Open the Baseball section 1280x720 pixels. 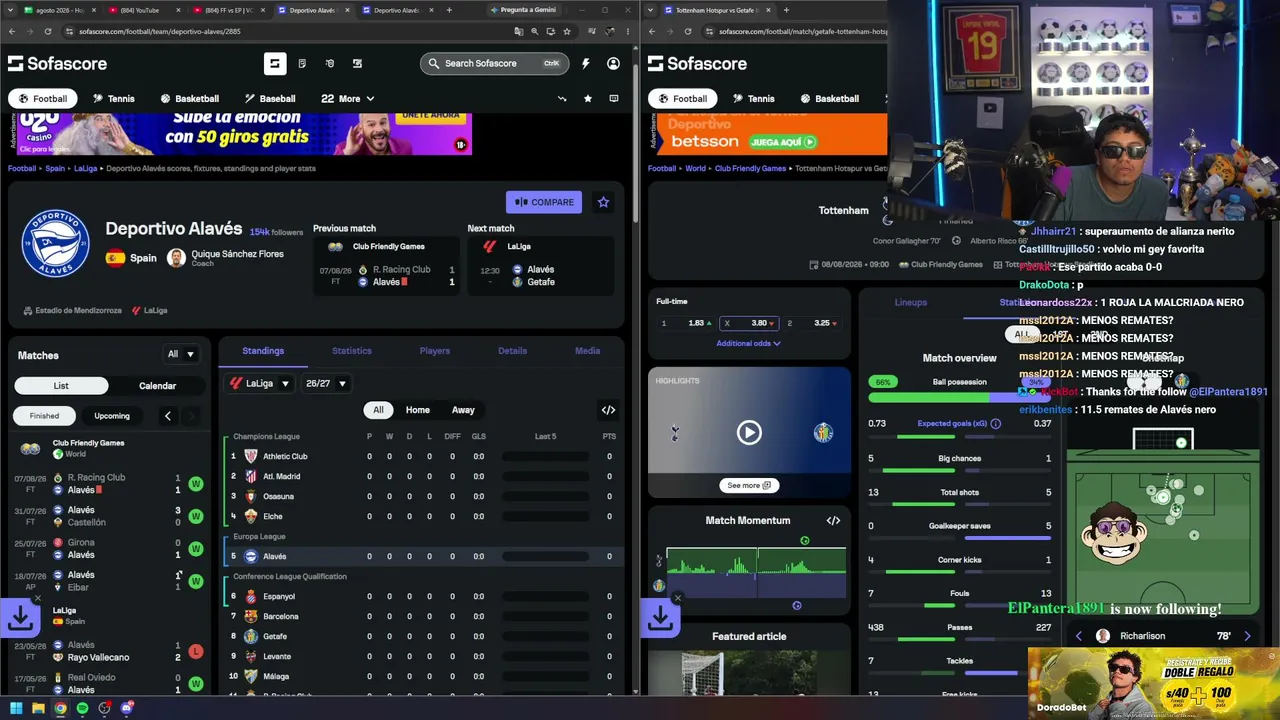[x=270, y=99]
